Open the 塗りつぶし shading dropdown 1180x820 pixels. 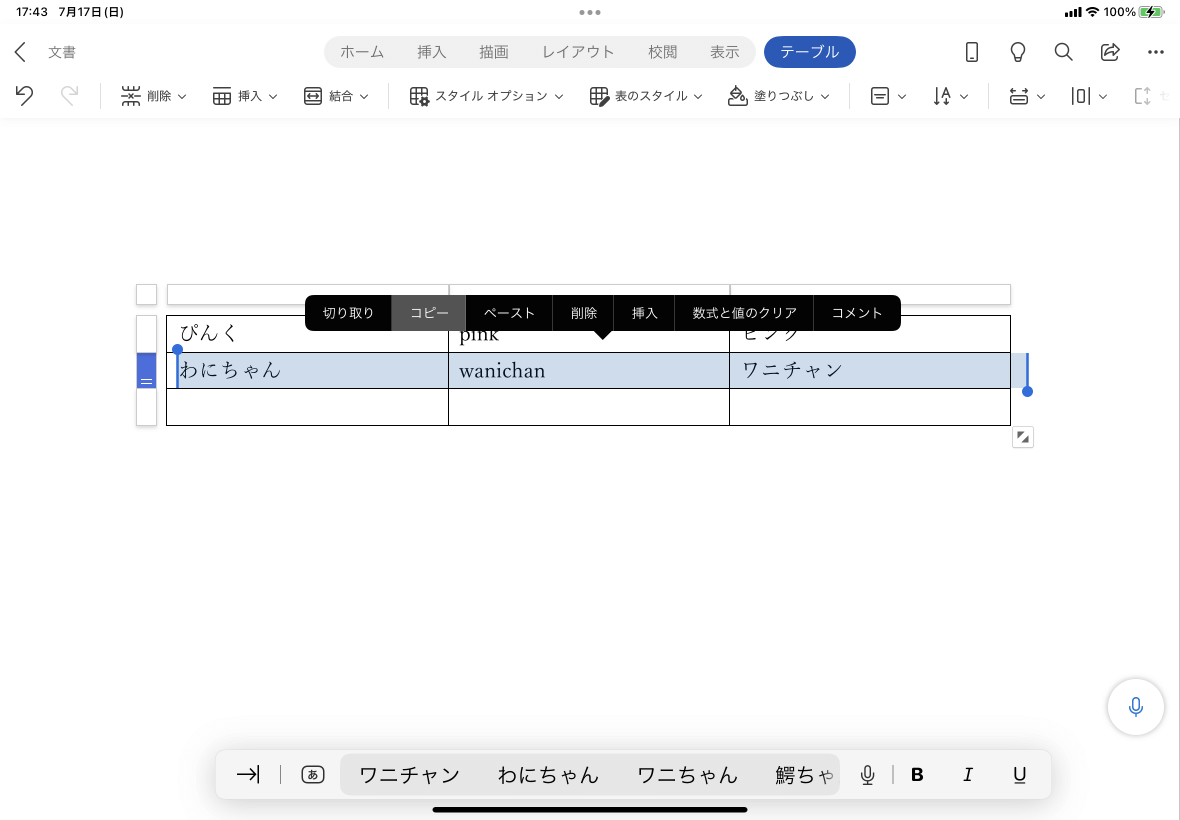coord(779,96)
